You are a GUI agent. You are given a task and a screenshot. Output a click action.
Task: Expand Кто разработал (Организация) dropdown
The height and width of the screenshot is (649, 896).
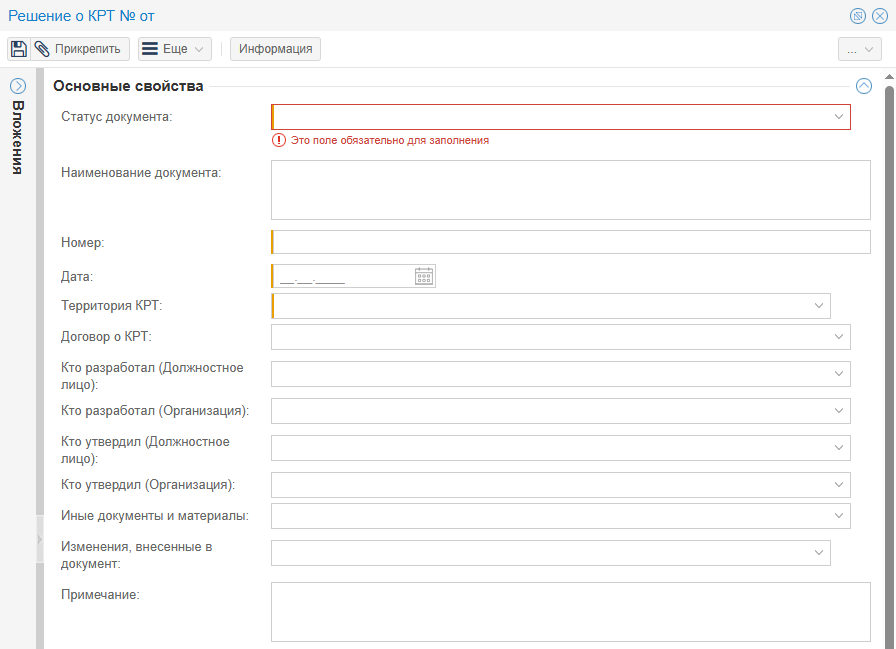click(839, 411)
